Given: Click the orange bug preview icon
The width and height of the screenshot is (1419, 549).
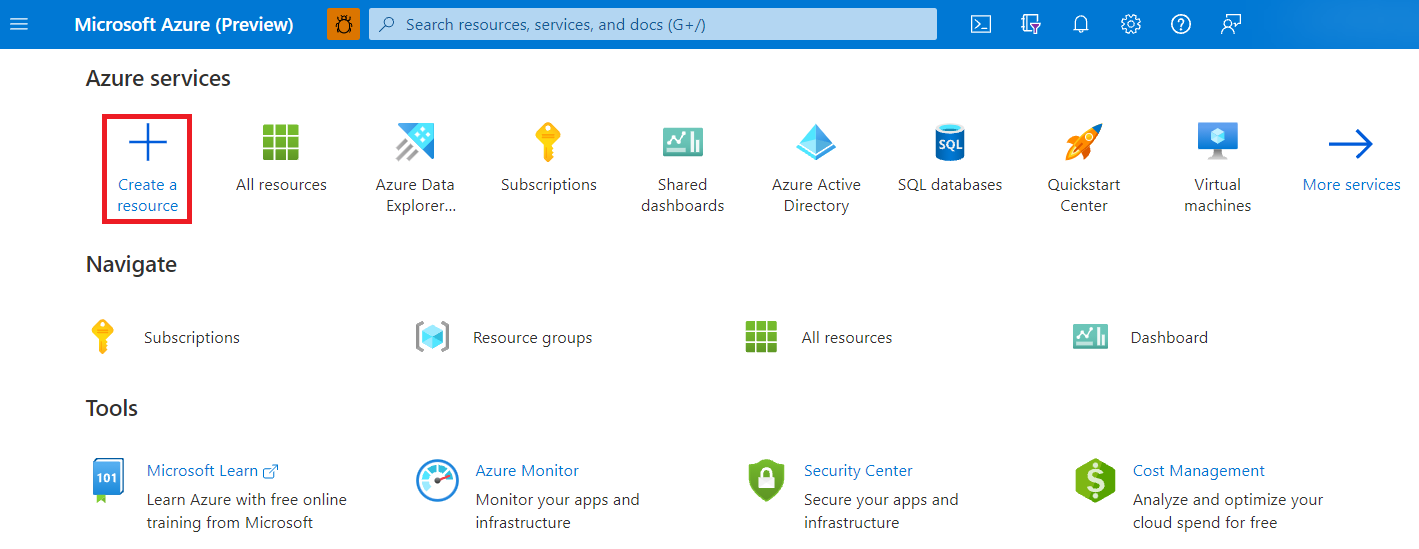Looking at the screenshot, I should (343, 24).
